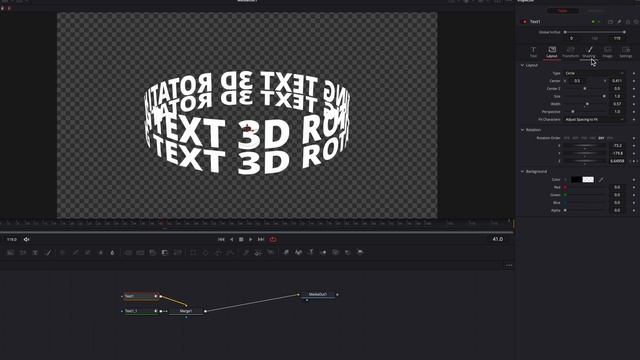Screen dimensions: 640x360
Task: Add a pRender particle node
Action: (x=270, y=253)
